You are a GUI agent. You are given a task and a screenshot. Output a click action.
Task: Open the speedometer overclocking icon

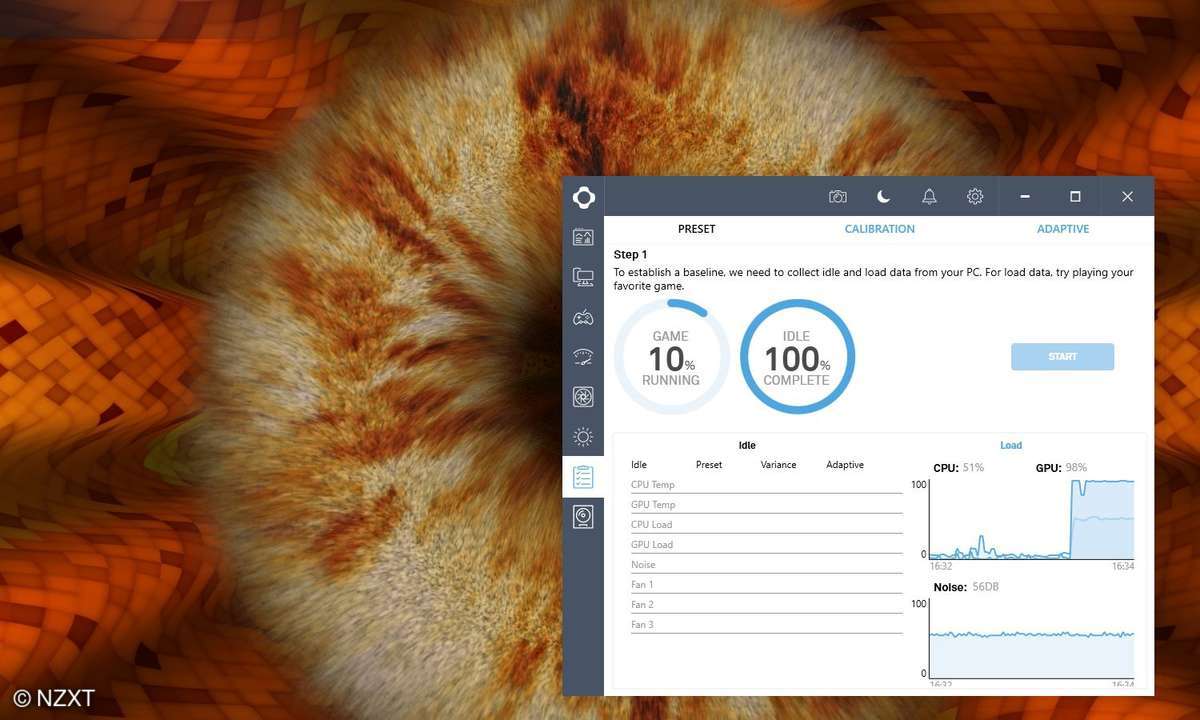click(583, 357)
